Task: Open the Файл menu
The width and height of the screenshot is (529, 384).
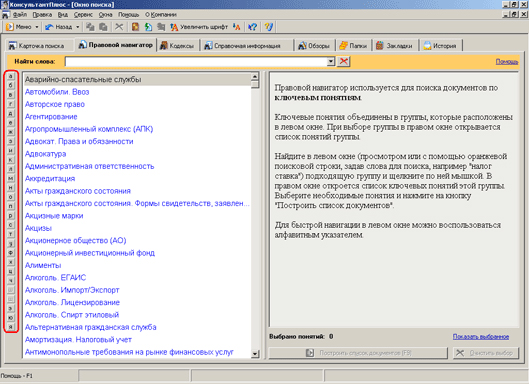Action: (x=20, y=15)
